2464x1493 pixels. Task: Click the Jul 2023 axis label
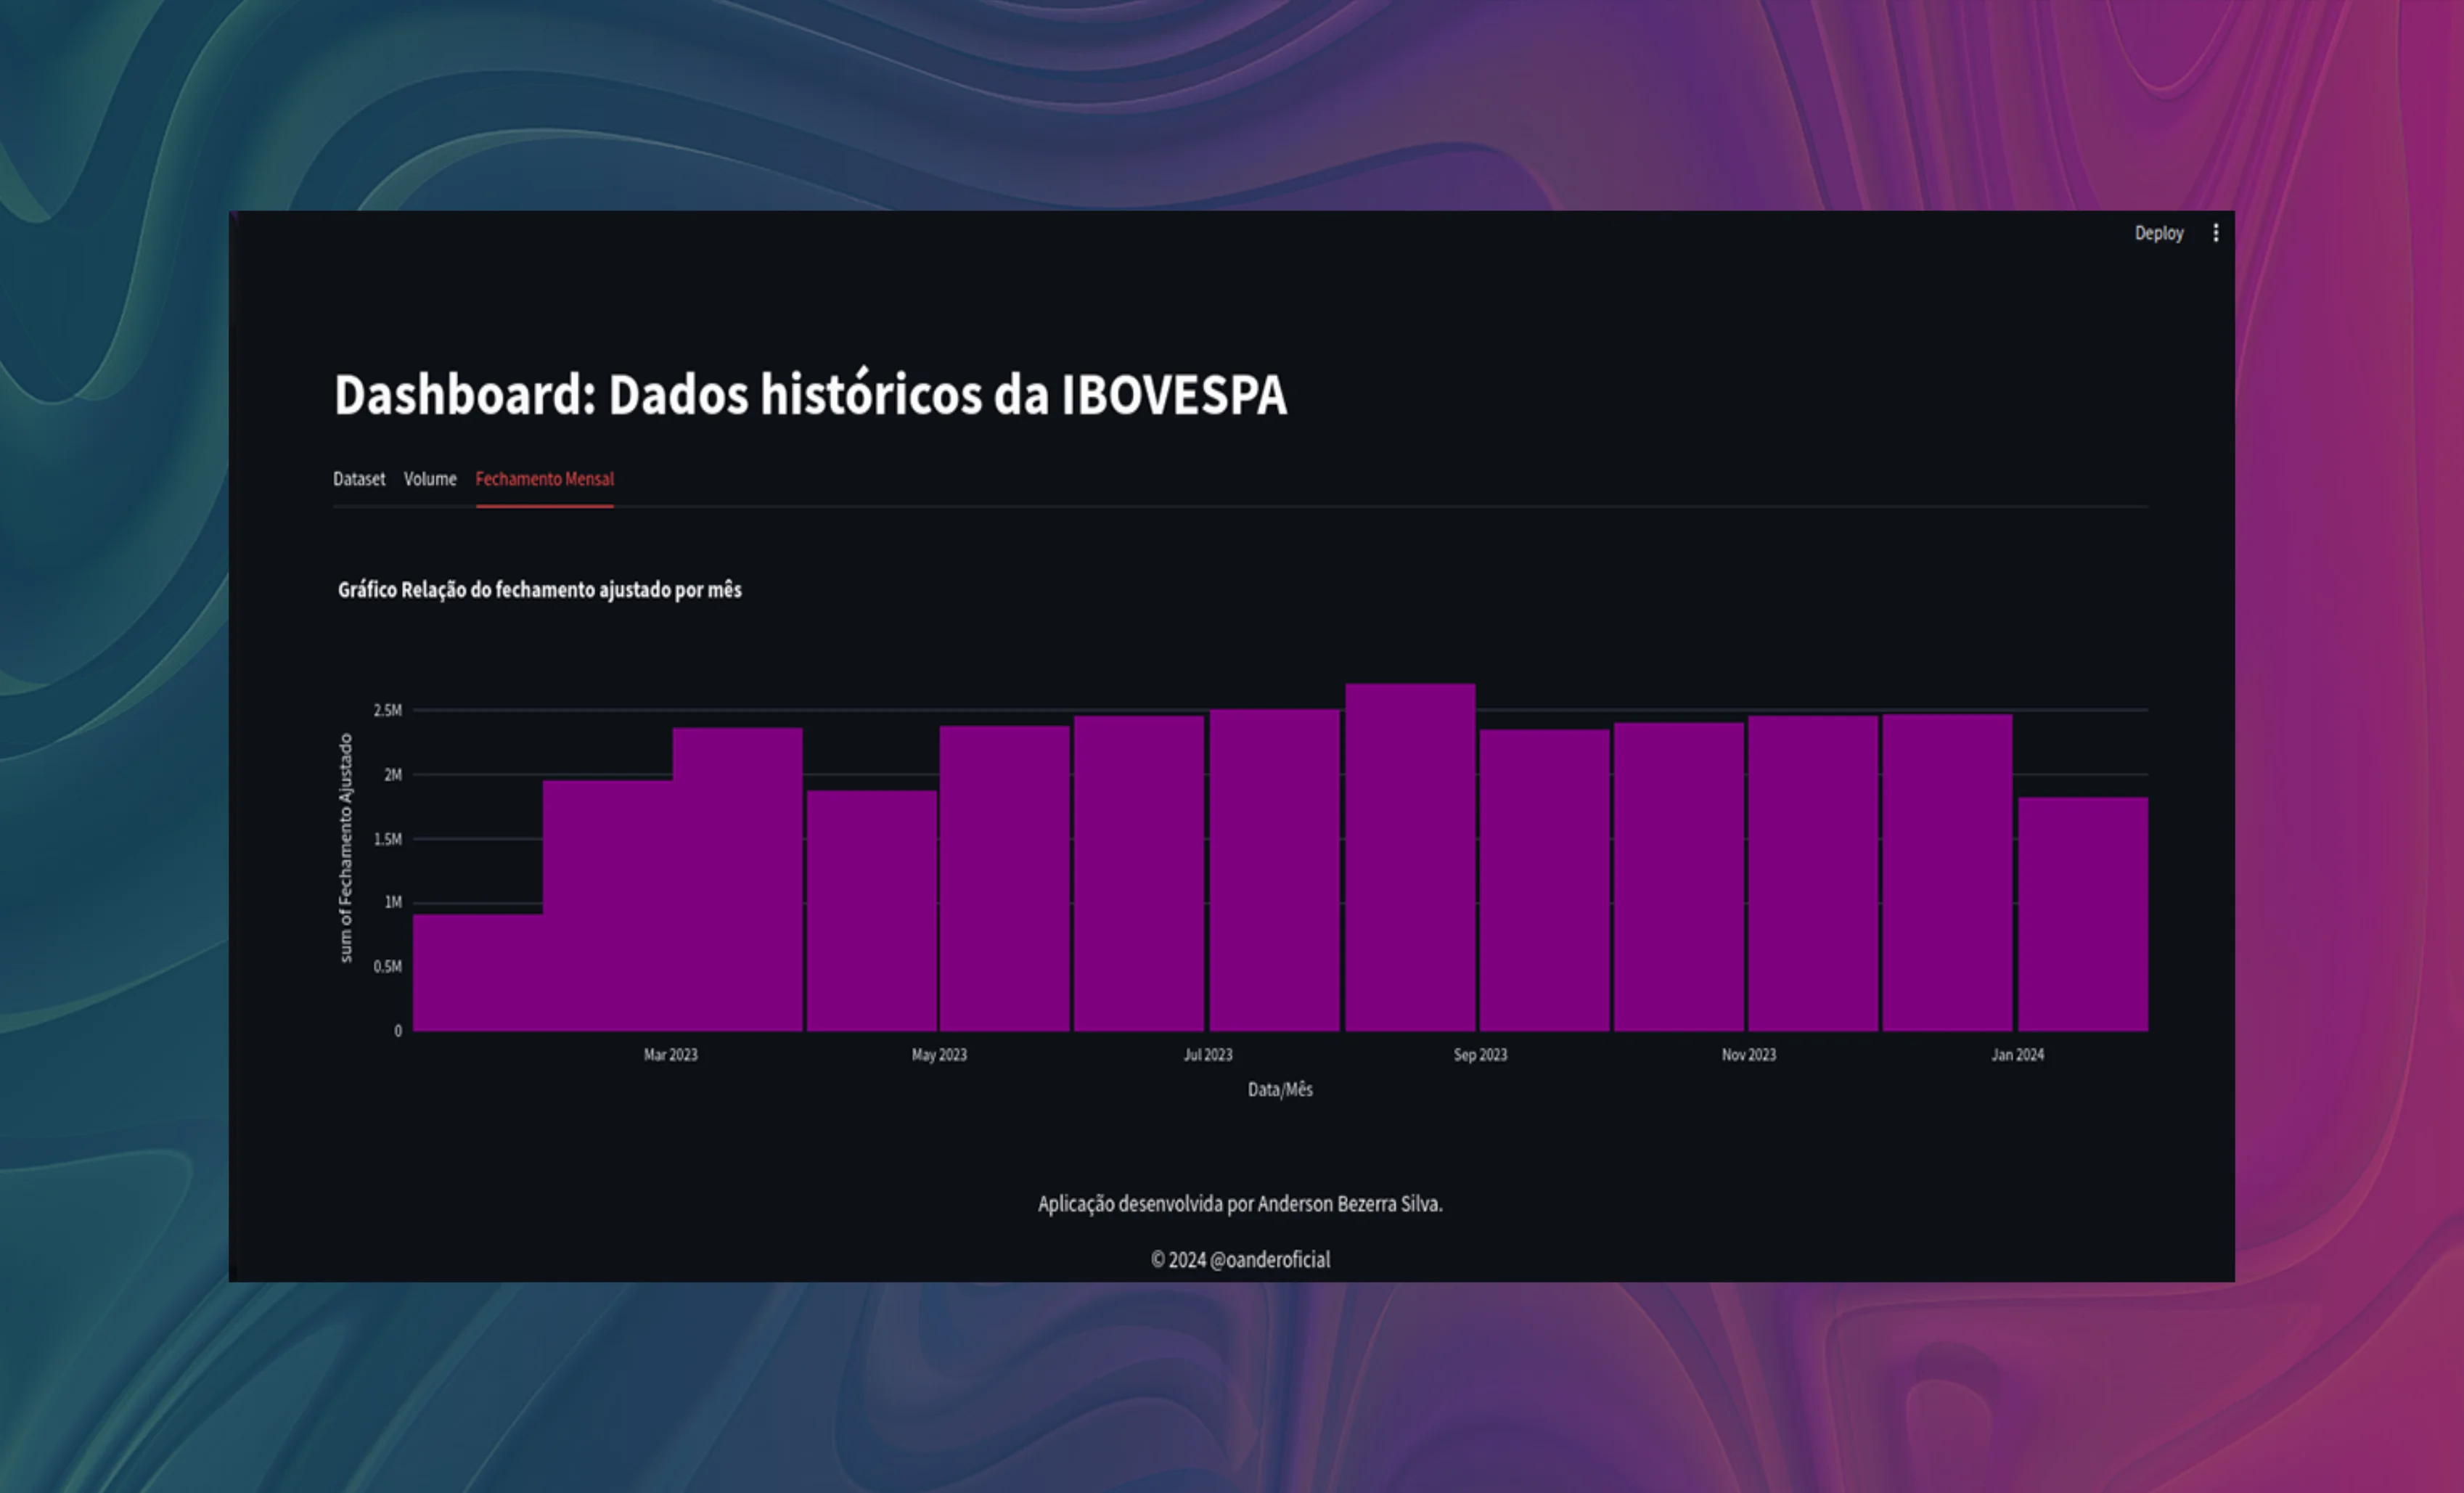click(x=1207, y=1055)
